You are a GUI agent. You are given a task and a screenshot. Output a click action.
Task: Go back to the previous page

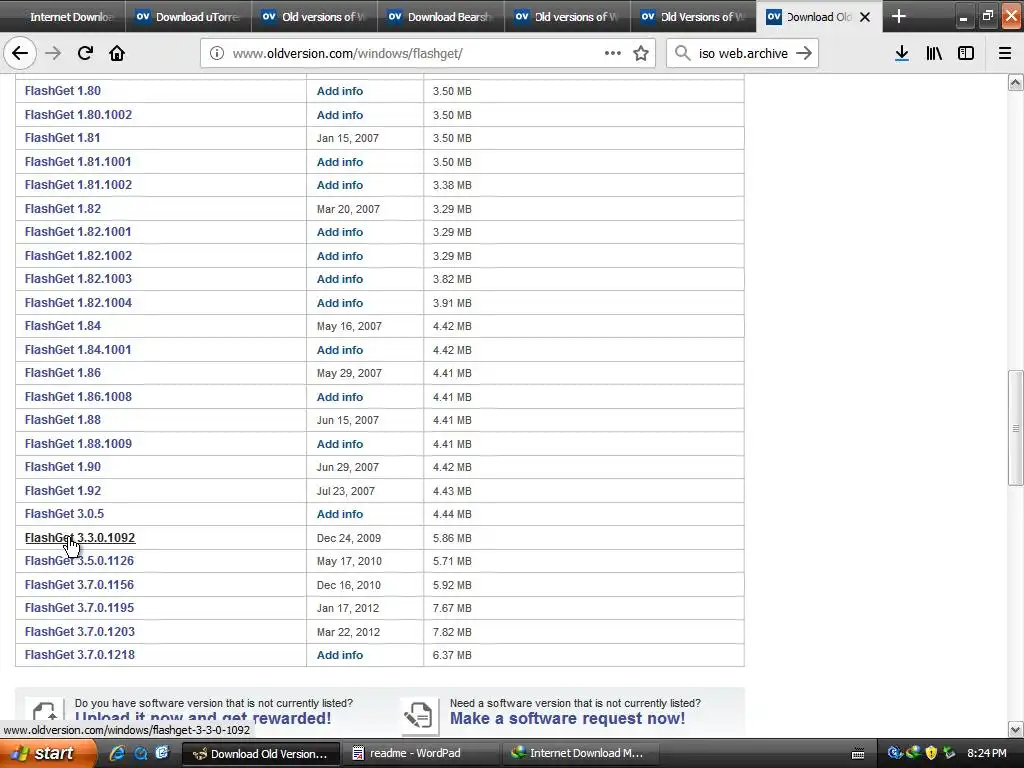(x=20, y=54)
